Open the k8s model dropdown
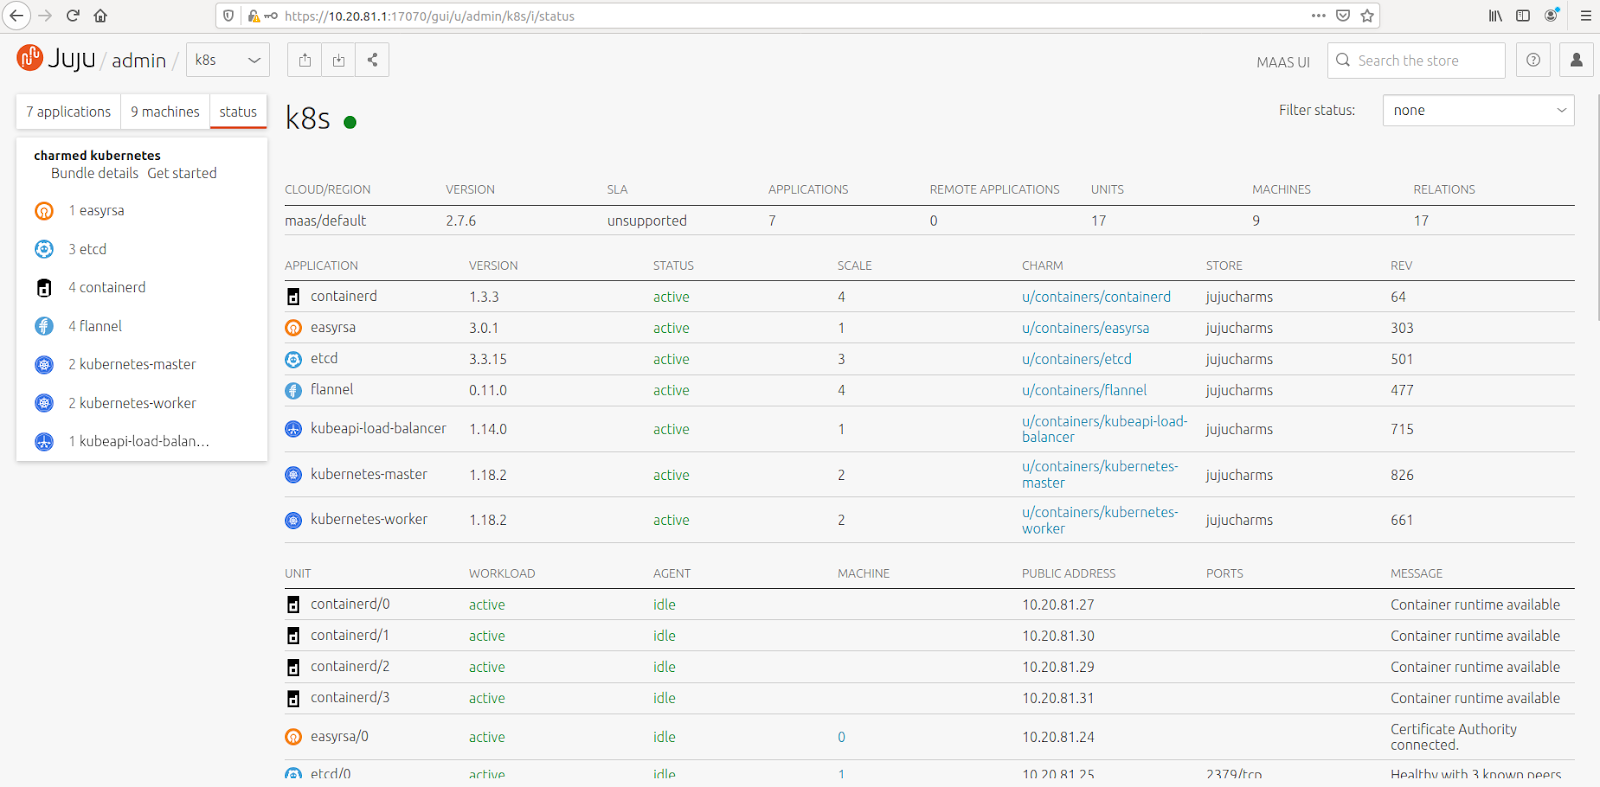 228,60
